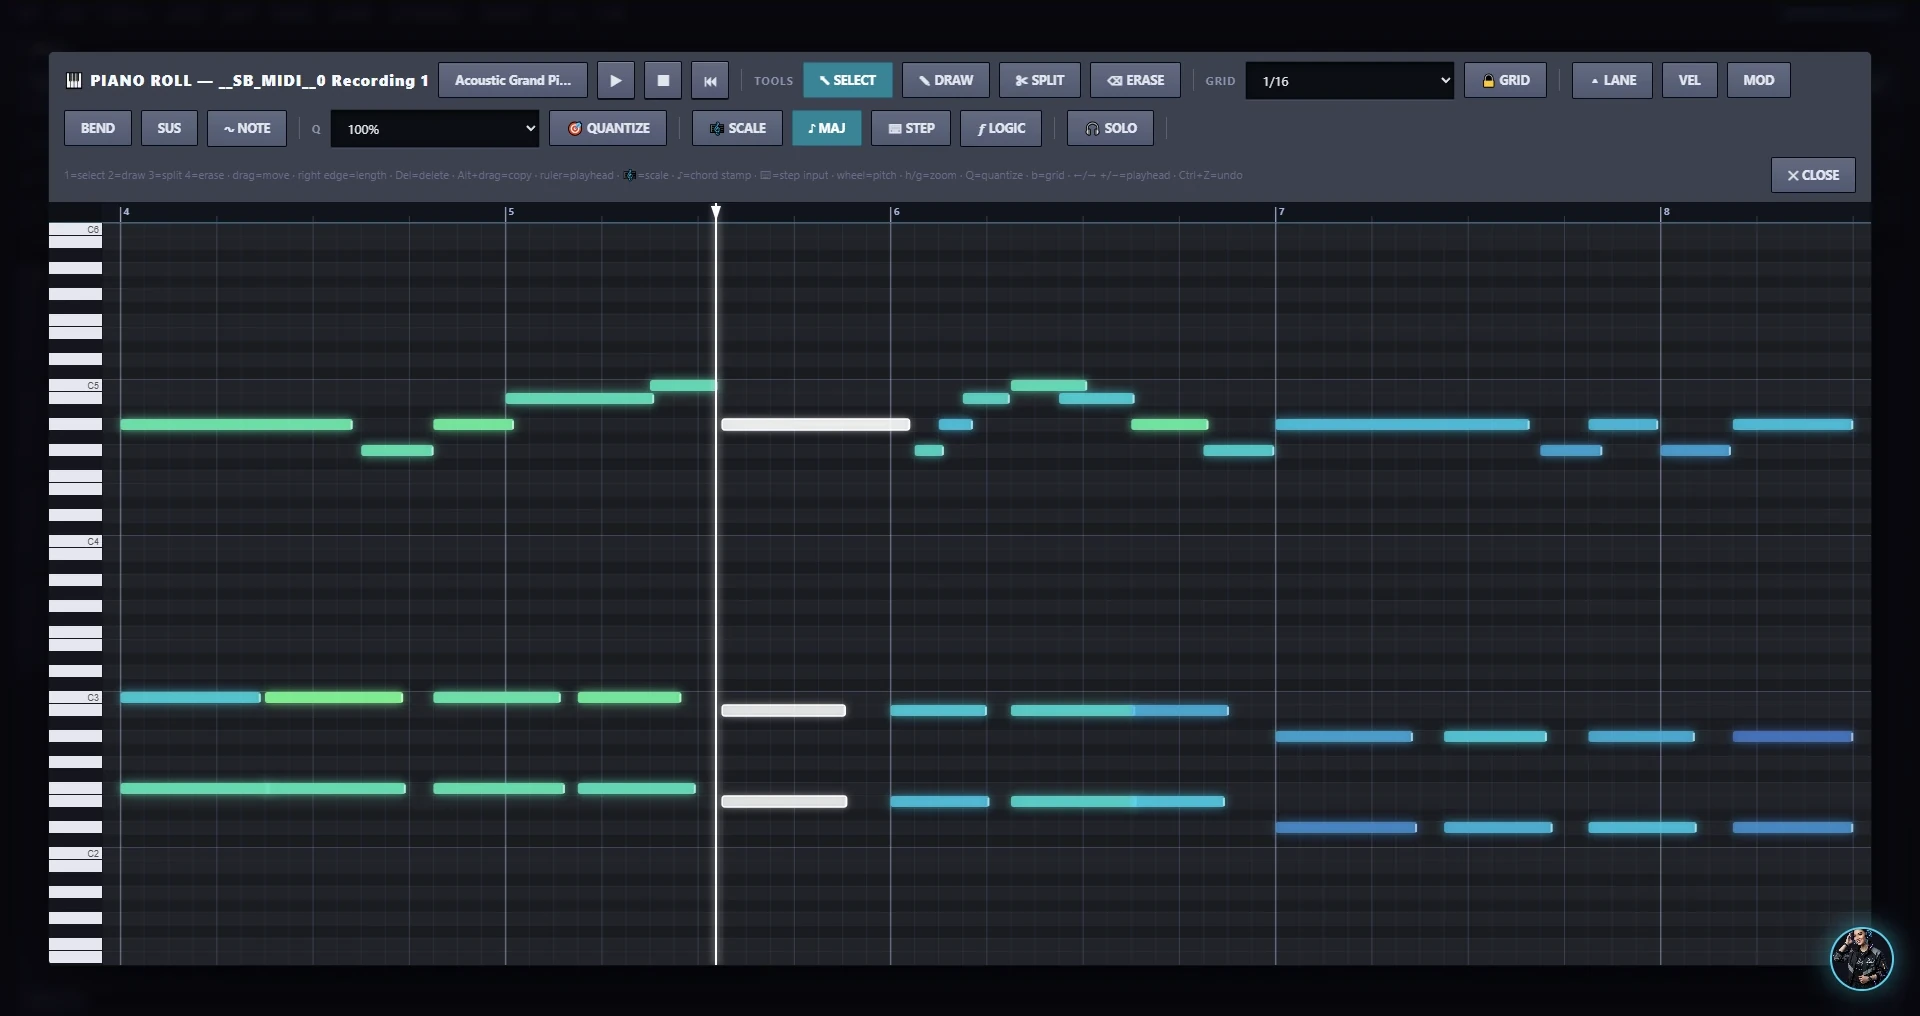The width and height of the screenshot is (1920, 1016).
Task: Activate the Draw tool
Action: tap(945, 80)
